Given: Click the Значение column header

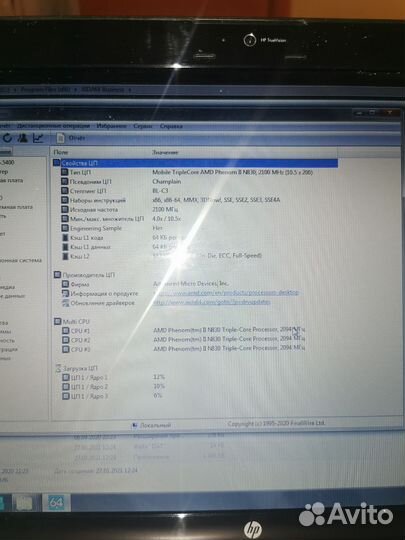Looking at the screenshot, I should pos(165,152).
